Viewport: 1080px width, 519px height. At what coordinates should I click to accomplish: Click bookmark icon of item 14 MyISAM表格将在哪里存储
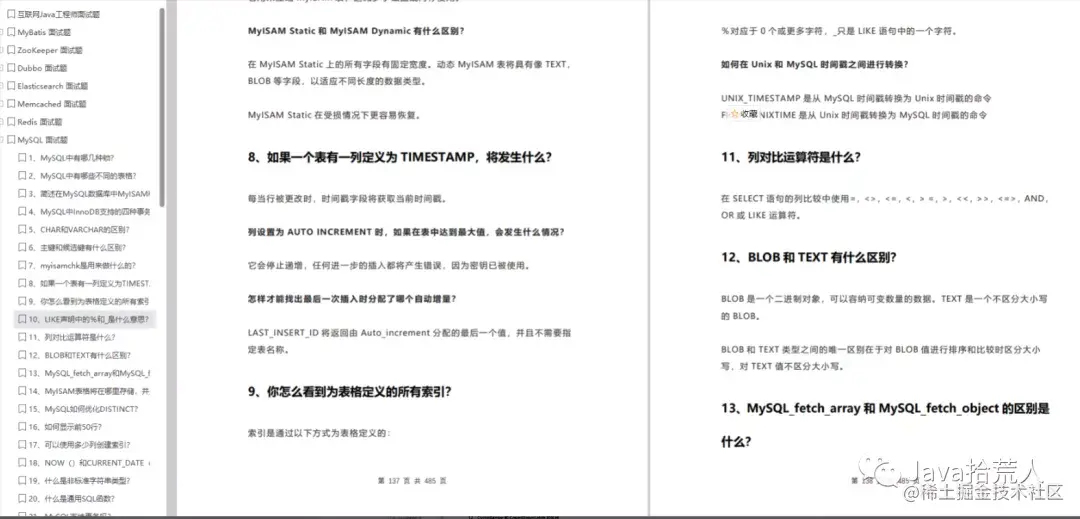tap(22, 391)
